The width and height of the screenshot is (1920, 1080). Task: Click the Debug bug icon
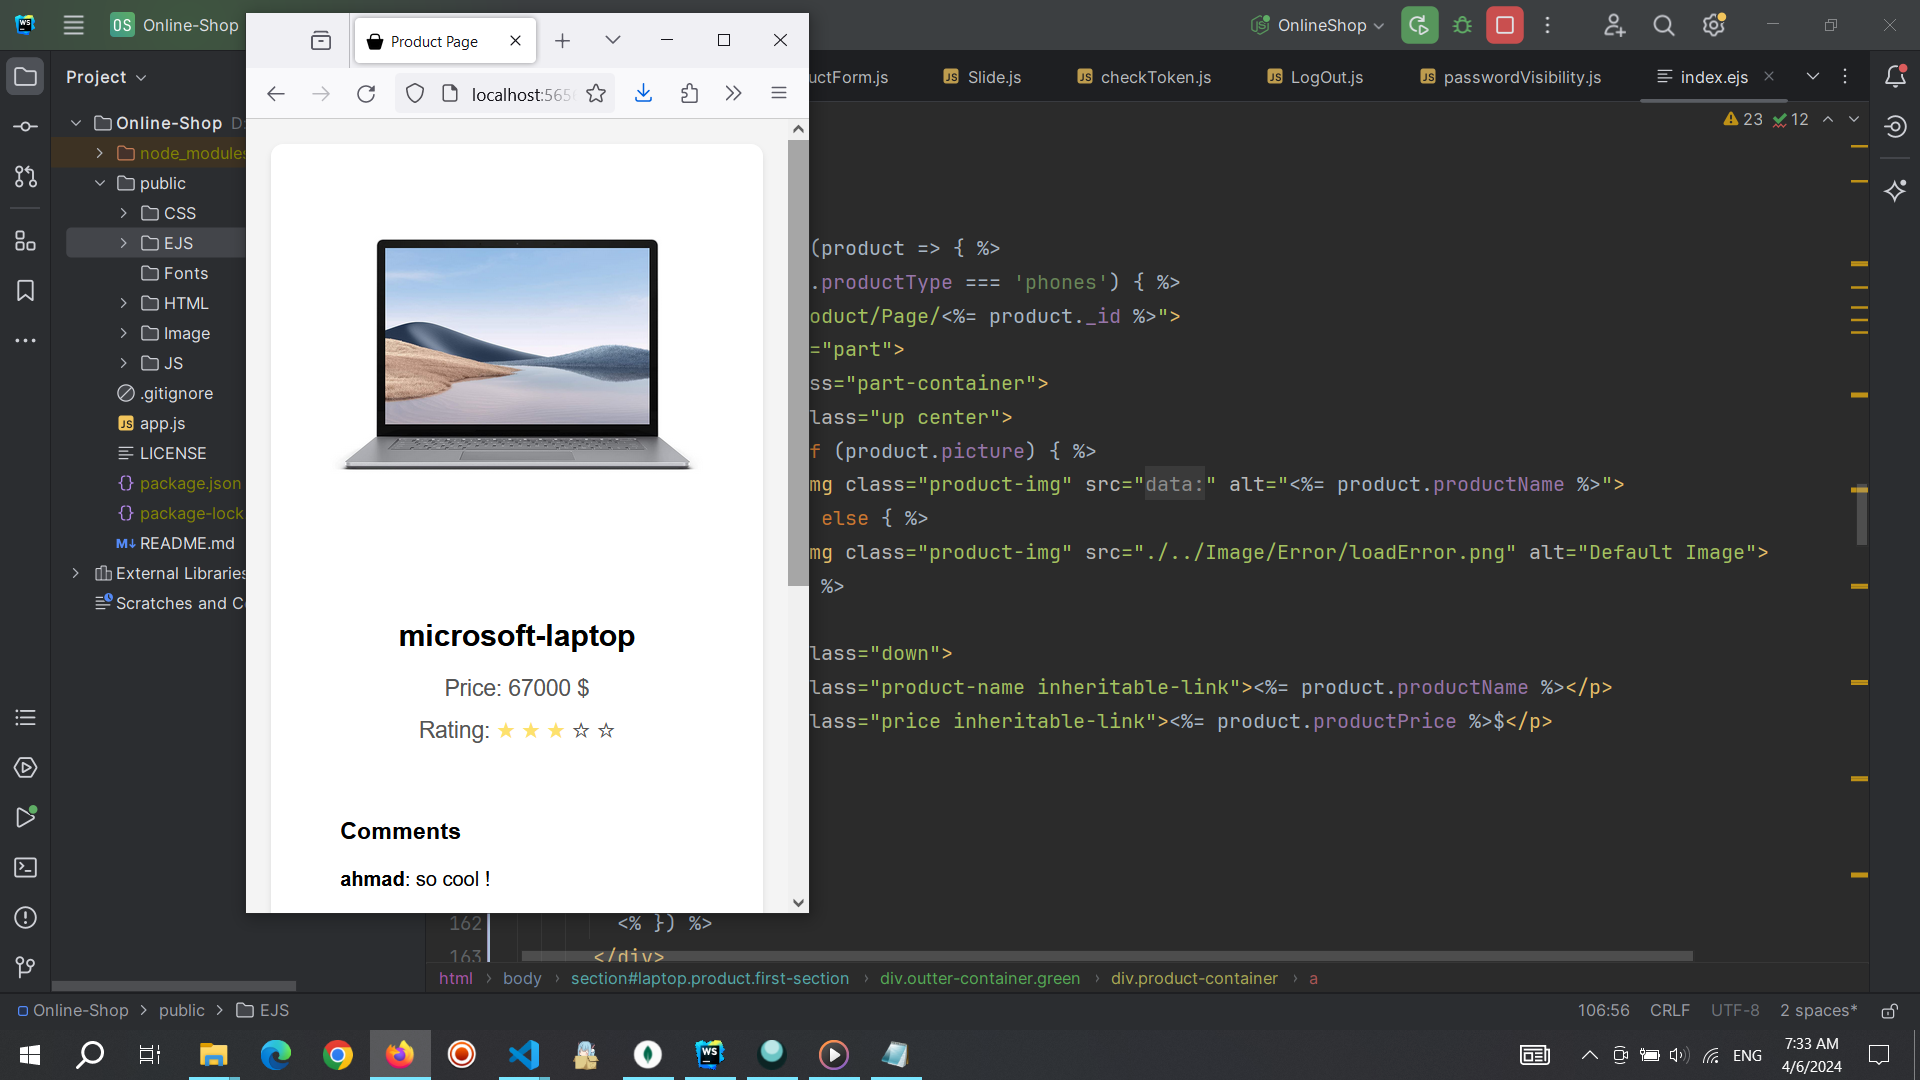tap(1462, 25)
